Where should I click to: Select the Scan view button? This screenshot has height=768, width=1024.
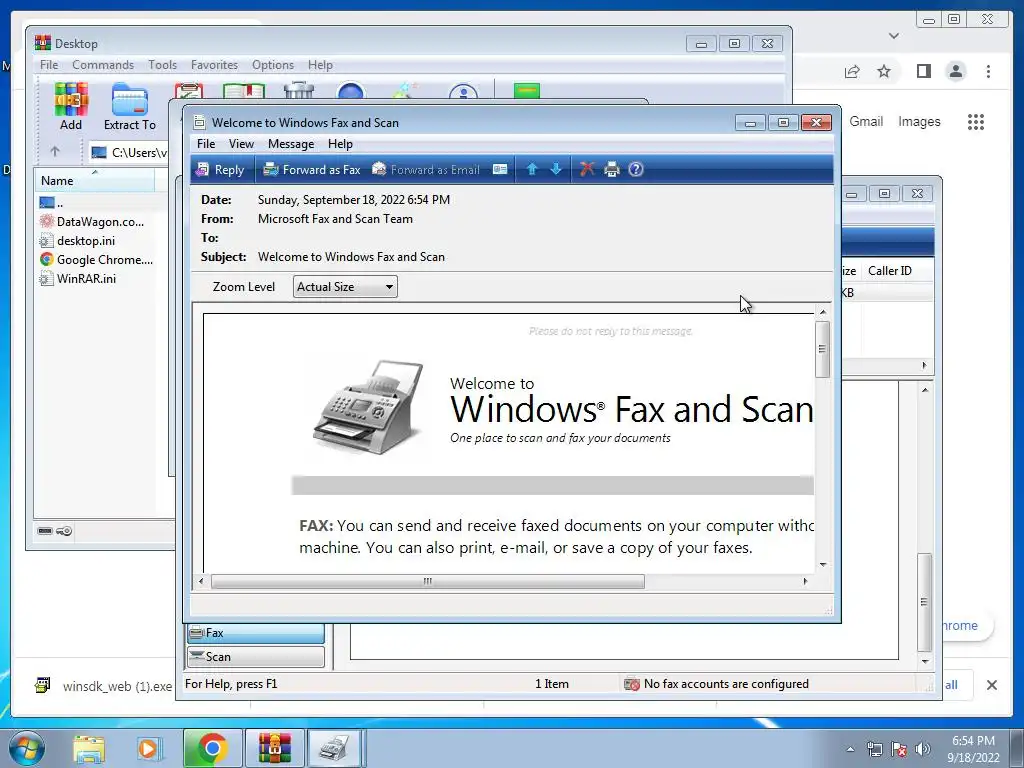pos(256,657)
